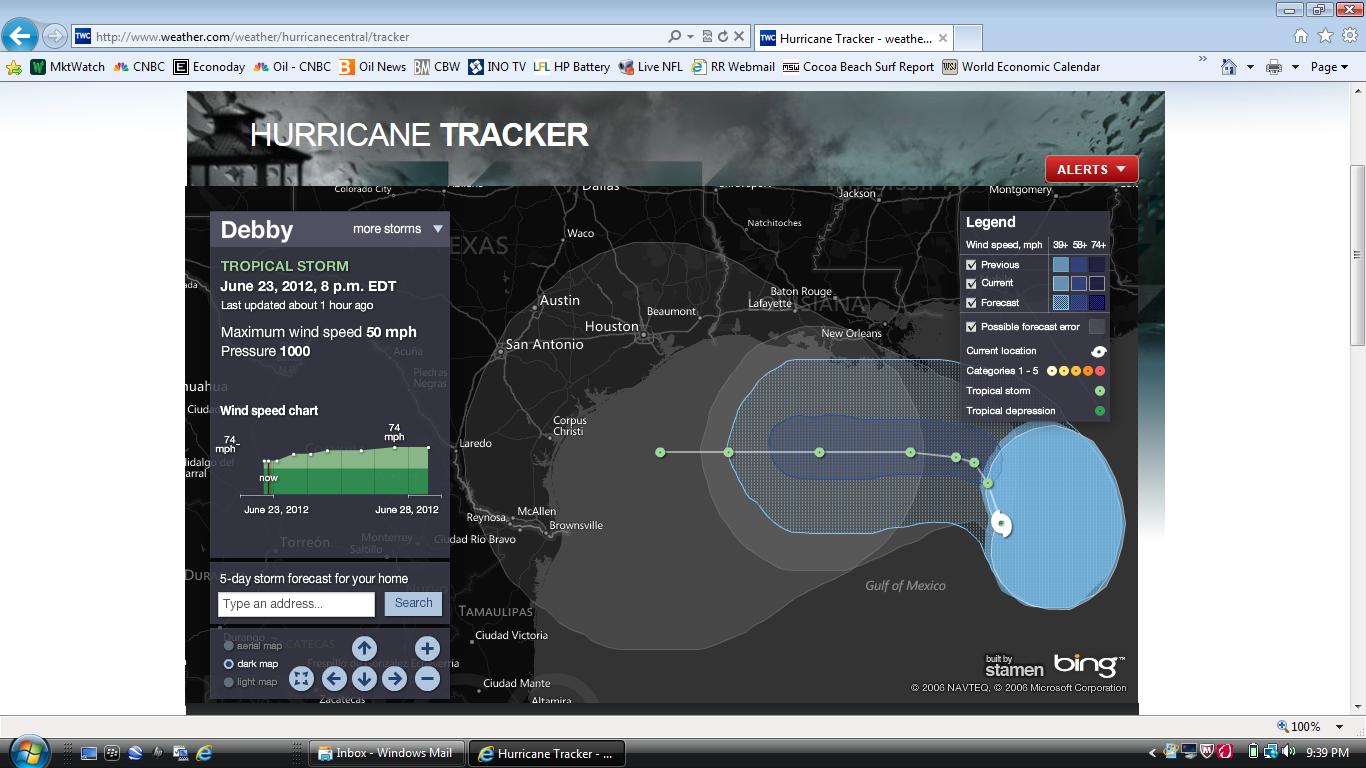Expand the Home button dropdown arrow
1366x768 pixels.
(1250, 67)
